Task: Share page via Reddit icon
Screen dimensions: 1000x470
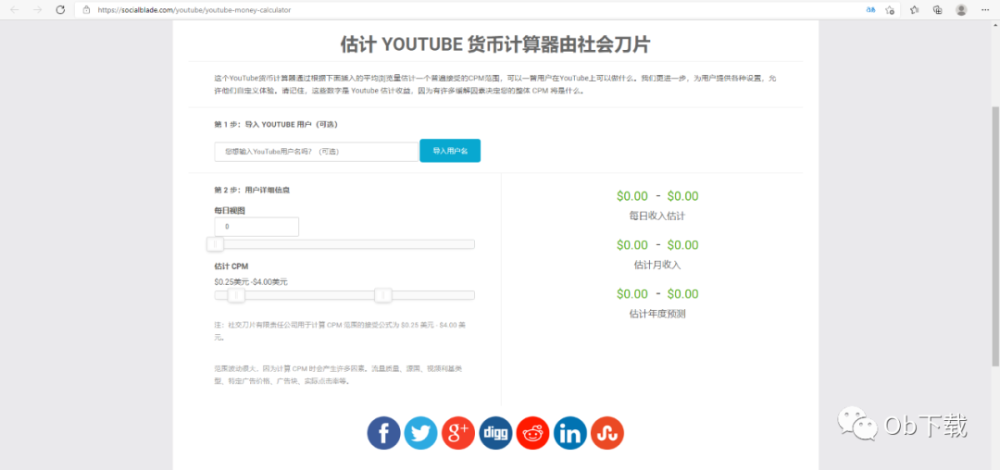Action: 533,433
